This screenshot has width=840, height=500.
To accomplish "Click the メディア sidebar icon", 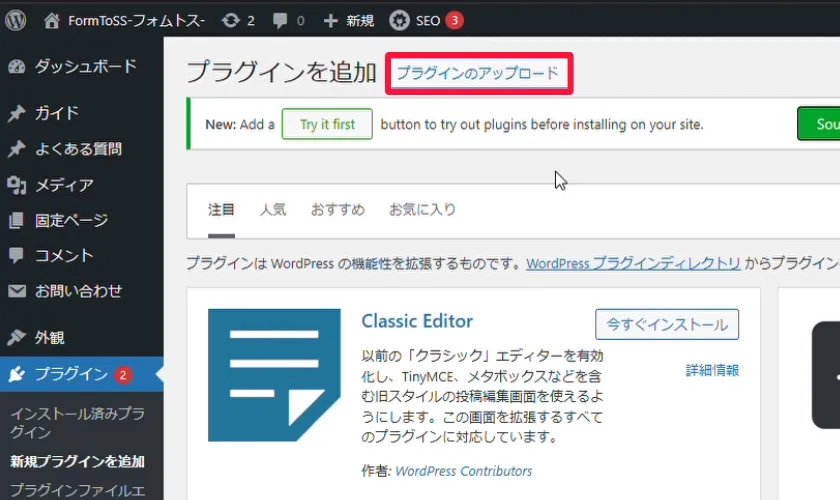I will point(16,185).
